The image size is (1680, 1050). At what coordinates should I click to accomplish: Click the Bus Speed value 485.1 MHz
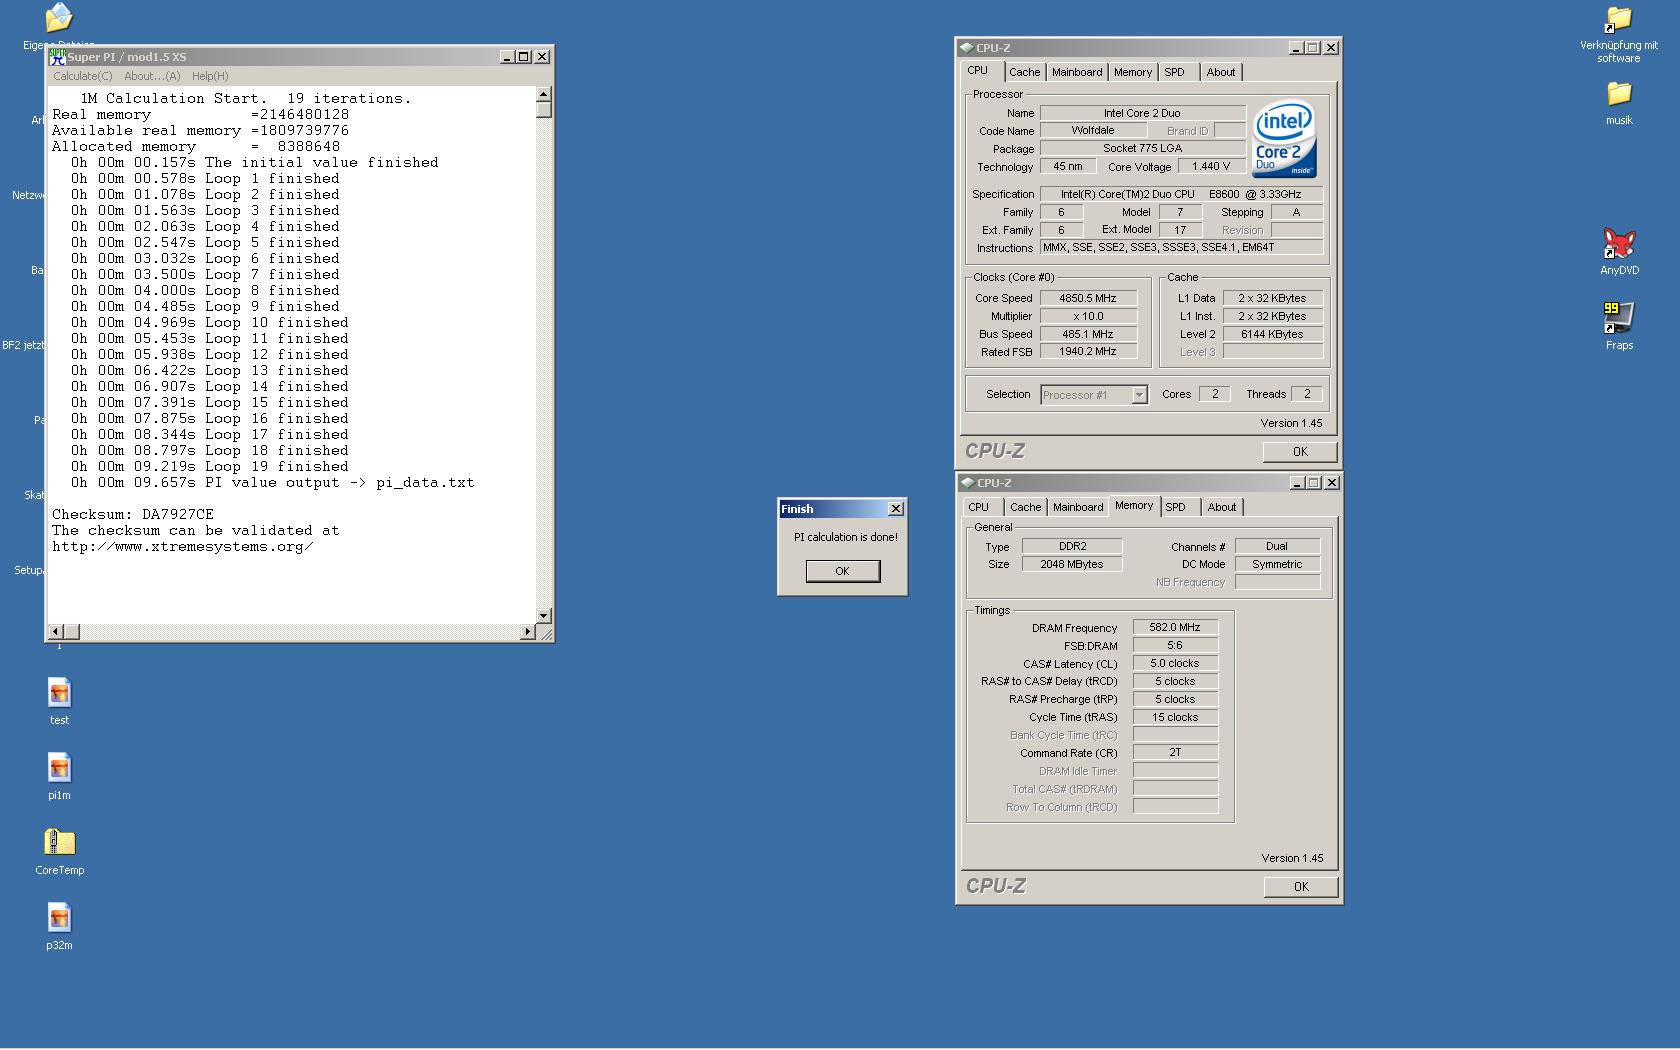[x=1088, y=334]
